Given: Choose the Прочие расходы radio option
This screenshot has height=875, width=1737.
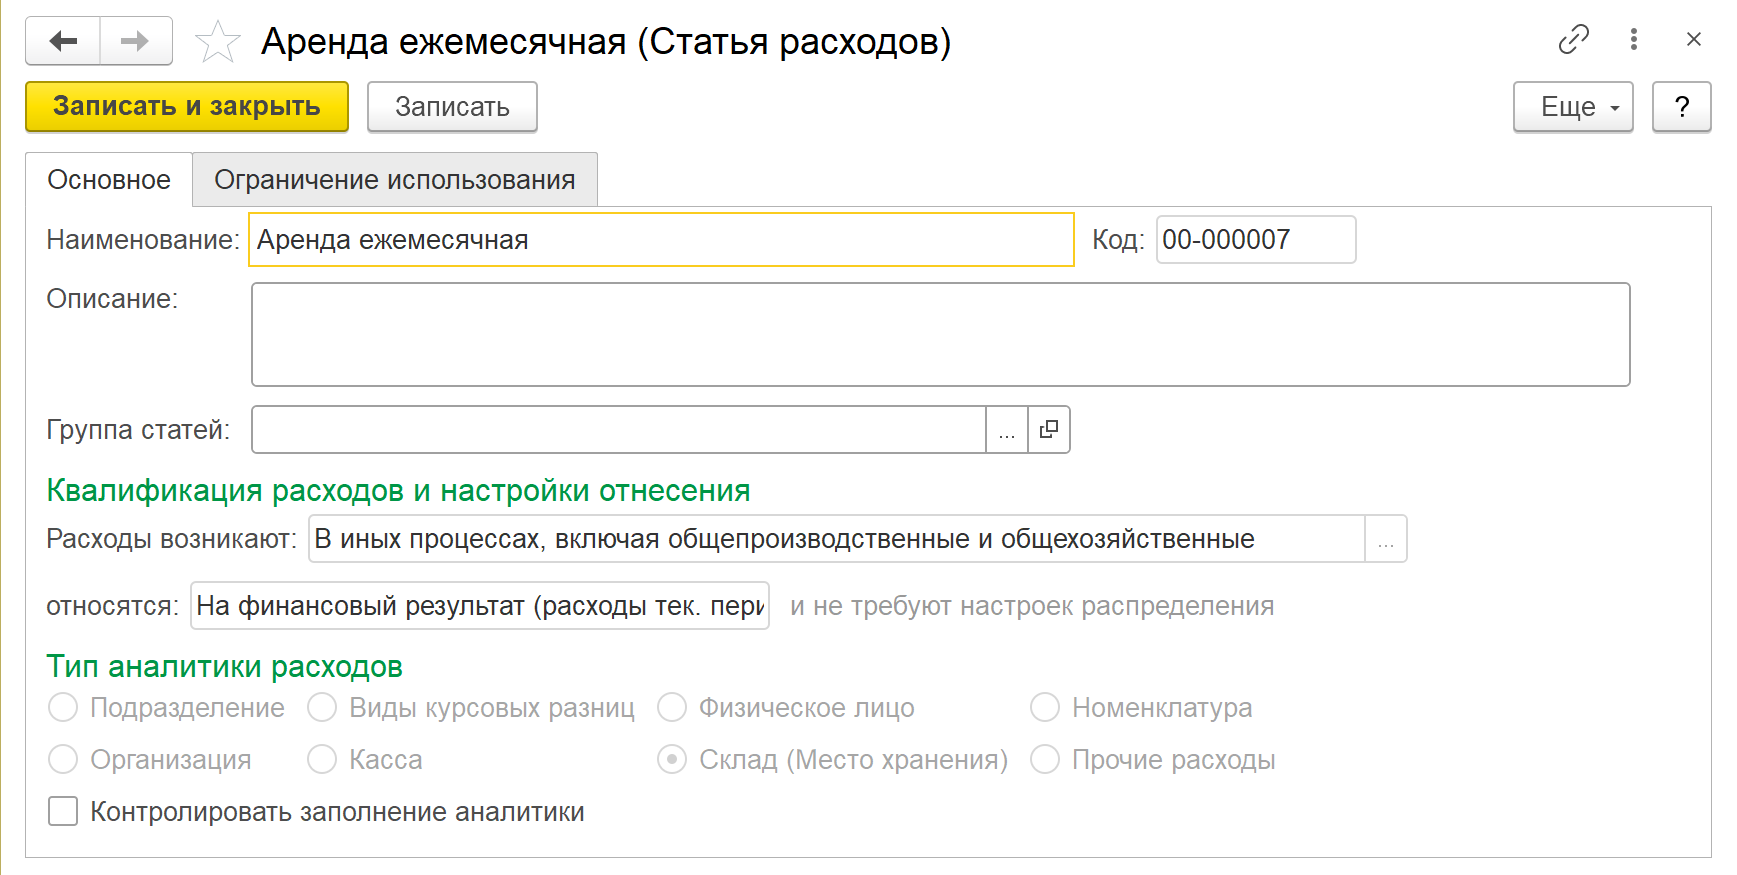Looking at the screenshot, I should click(x=1045, y=760).
